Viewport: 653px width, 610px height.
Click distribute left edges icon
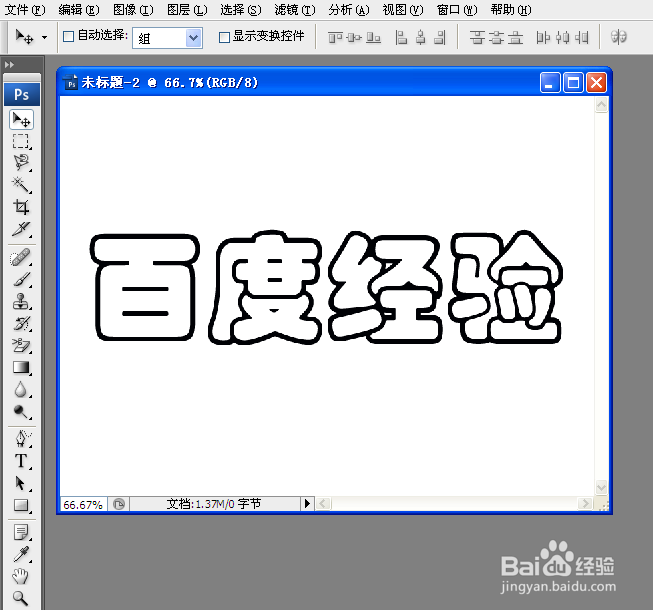543,38
